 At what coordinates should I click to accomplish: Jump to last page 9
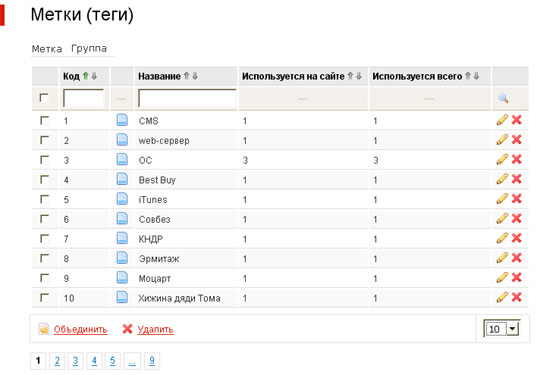pos(152,361)
